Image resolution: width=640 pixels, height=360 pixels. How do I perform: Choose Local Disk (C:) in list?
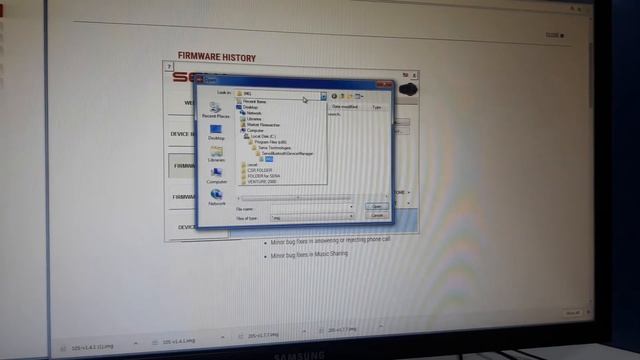click(260, 136)
